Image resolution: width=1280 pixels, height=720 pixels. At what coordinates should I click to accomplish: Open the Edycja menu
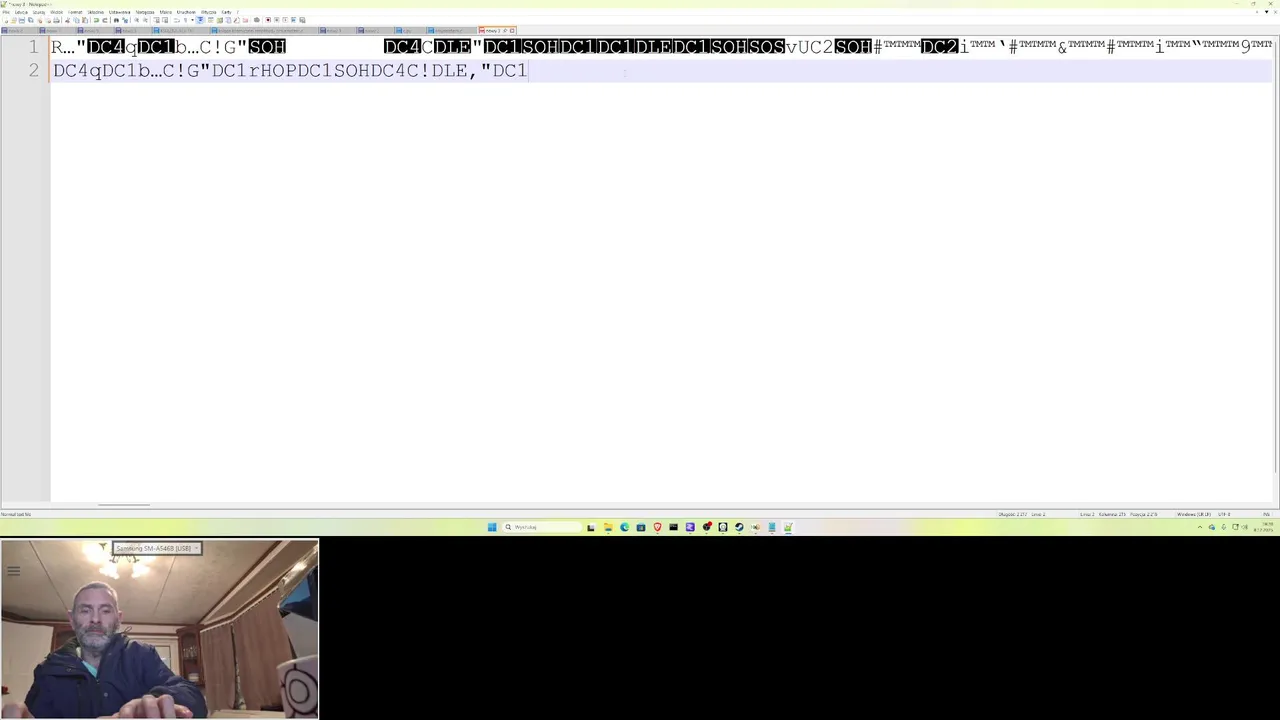click(x=21, y=12)
